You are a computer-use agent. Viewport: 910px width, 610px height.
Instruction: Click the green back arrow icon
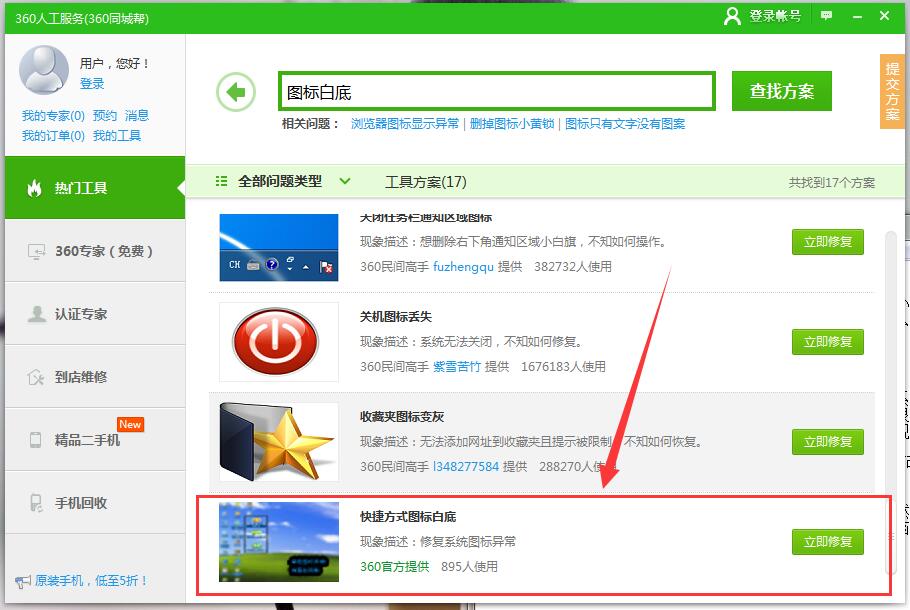point(236,93)
